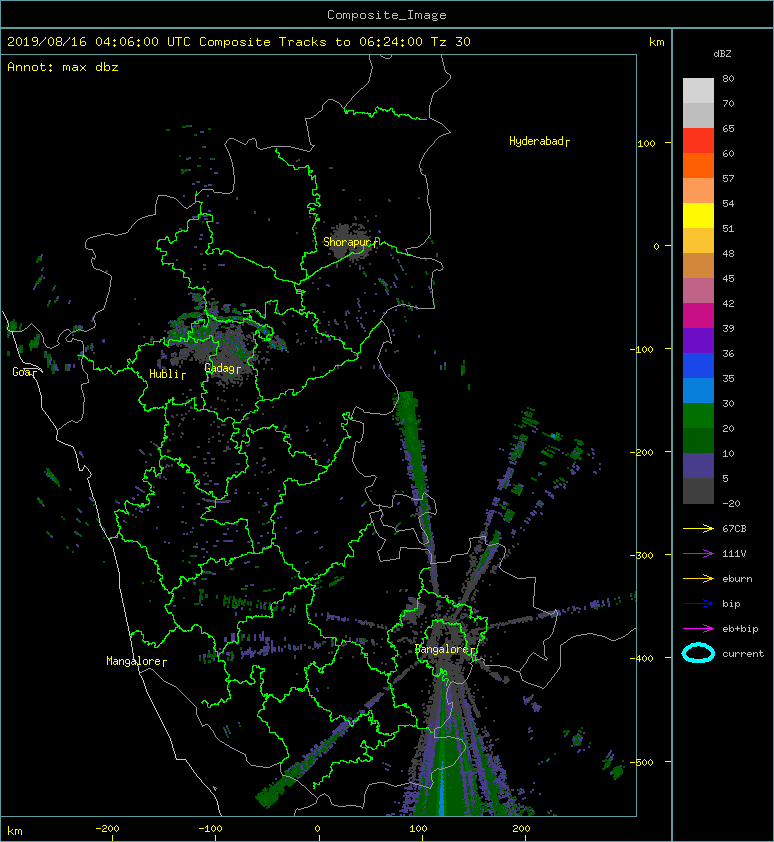Select the dark orange 60 dBZ swatch

tap(698, 165)
